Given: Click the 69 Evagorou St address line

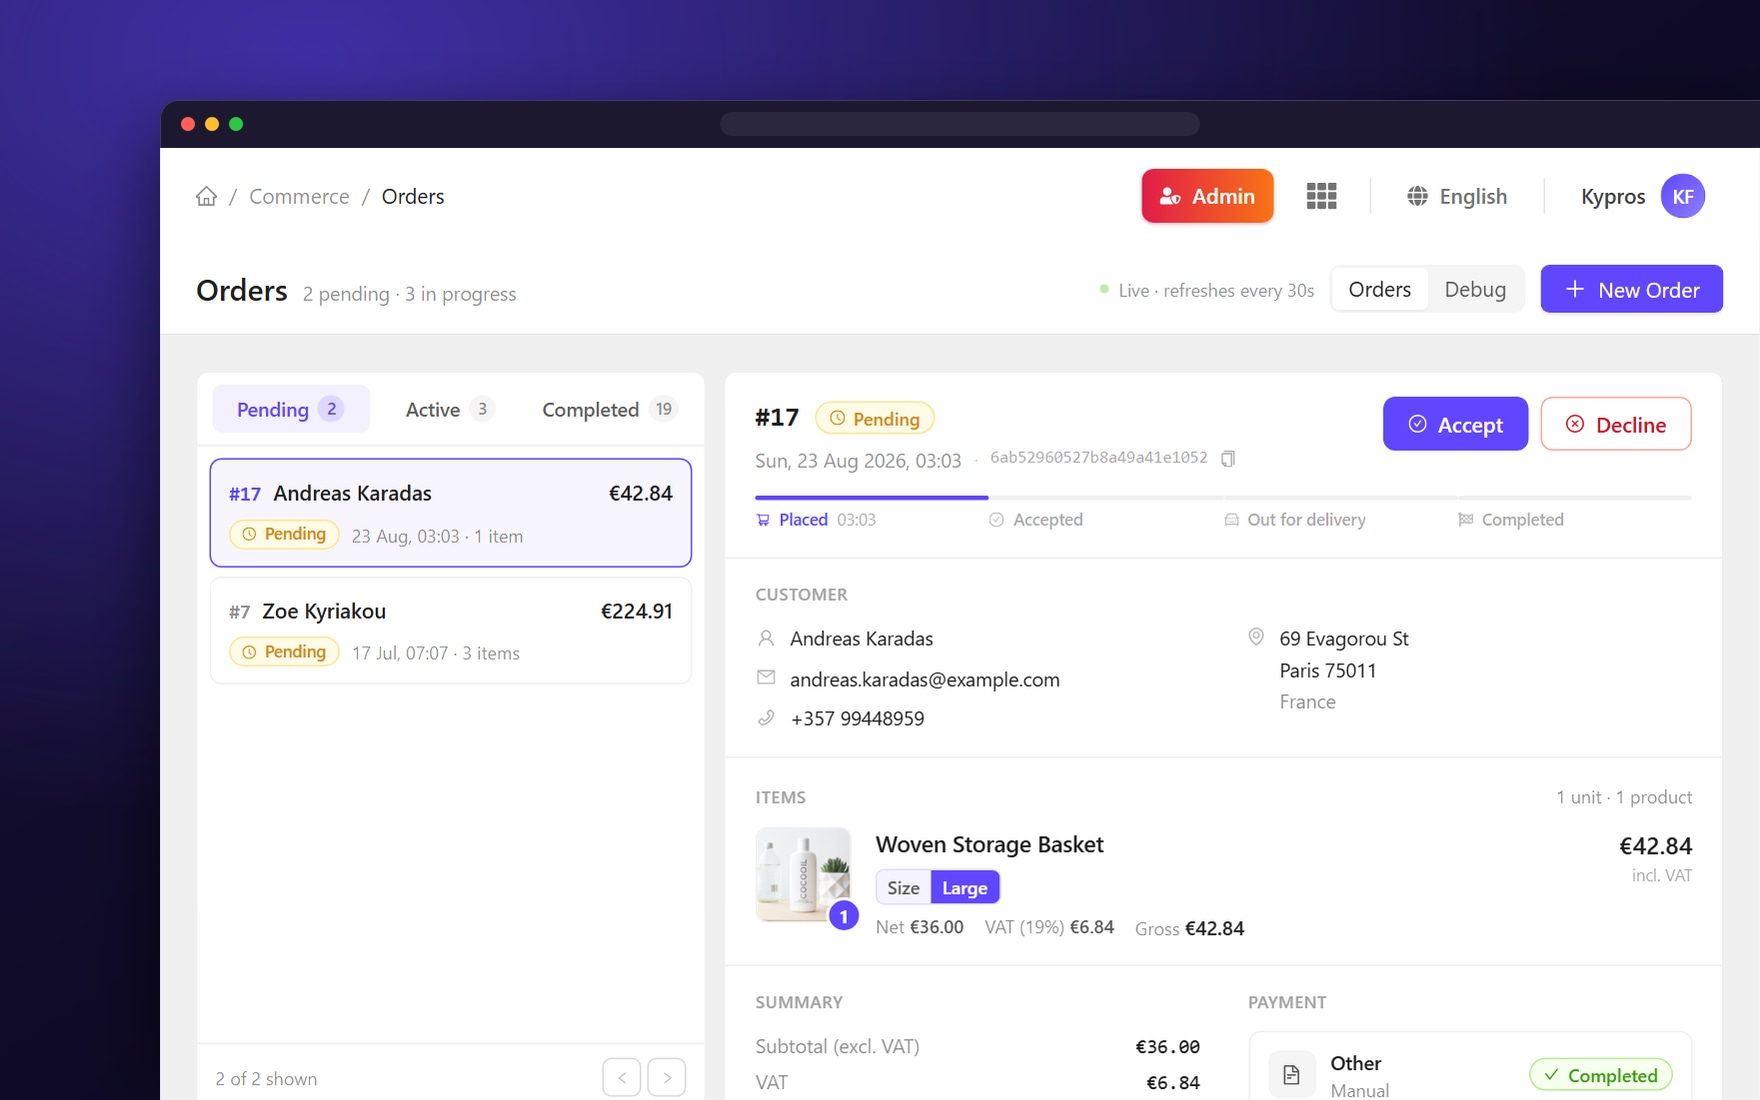Looking at the screenshot, I should pyautogui.click(x=1344, y=638).
